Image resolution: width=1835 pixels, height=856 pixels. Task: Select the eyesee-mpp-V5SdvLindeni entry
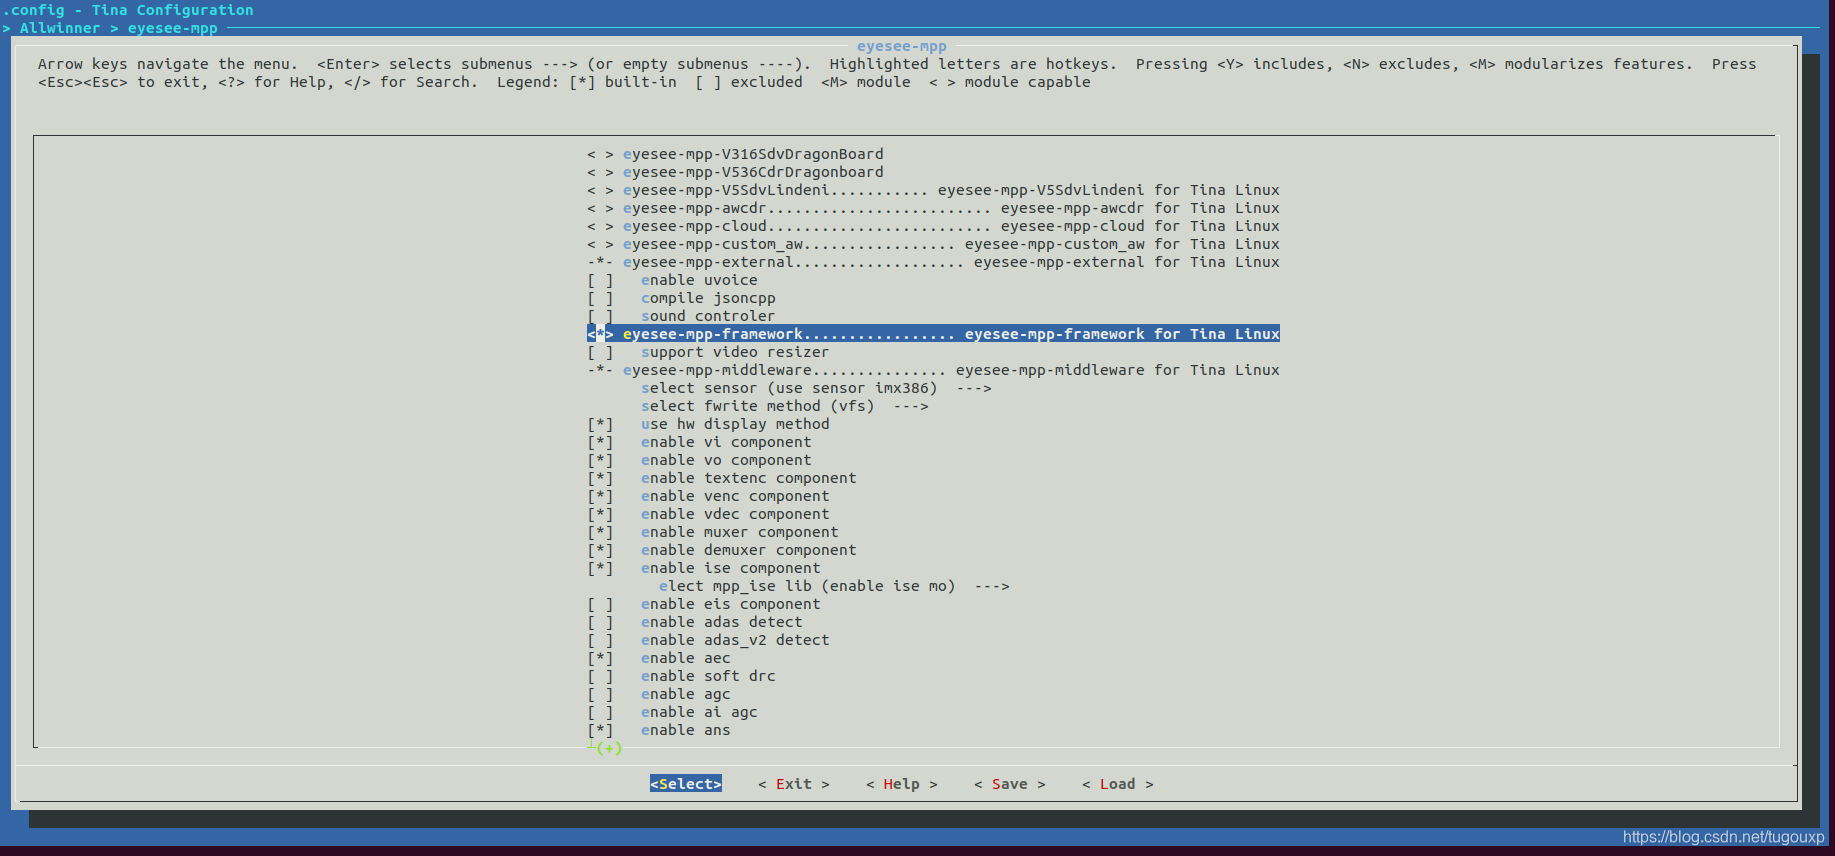pos(933,190)
